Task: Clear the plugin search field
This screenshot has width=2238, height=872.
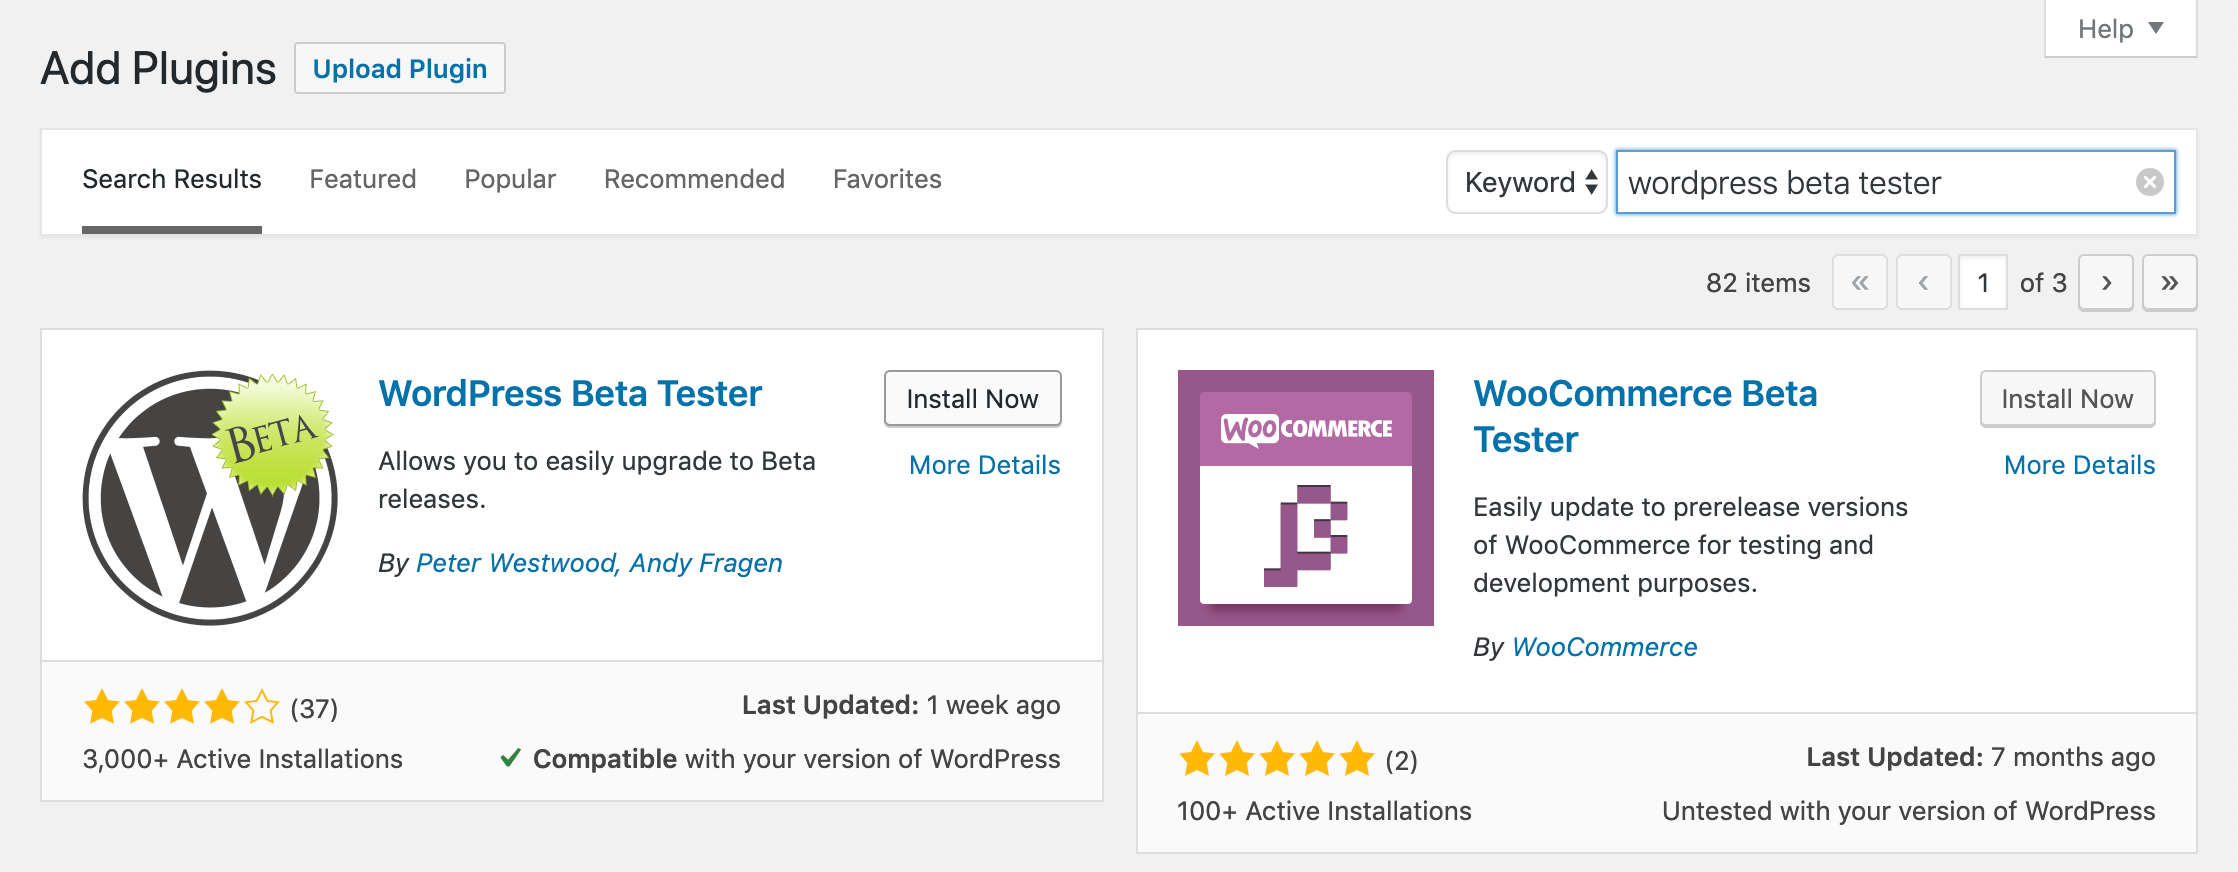Action: point(2149,182)
